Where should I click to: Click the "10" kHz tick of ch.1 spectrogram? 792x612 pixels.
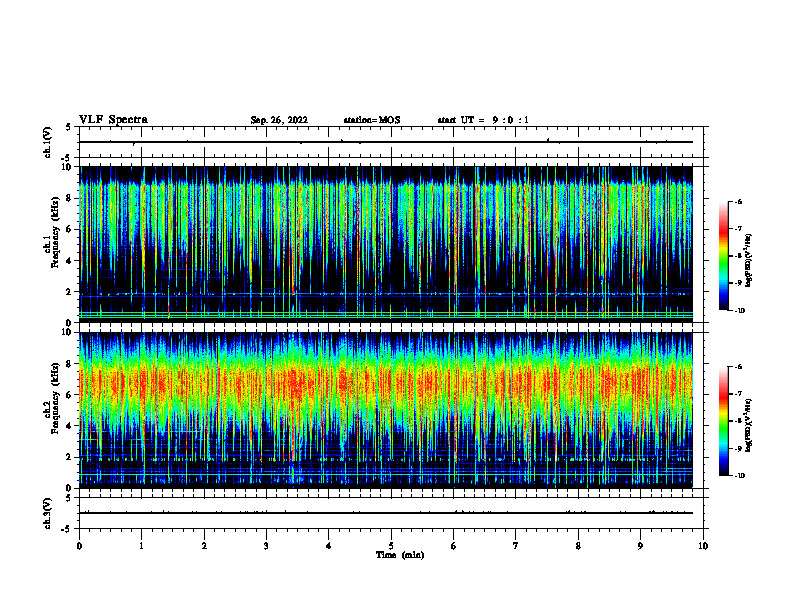tap(68, 167)
